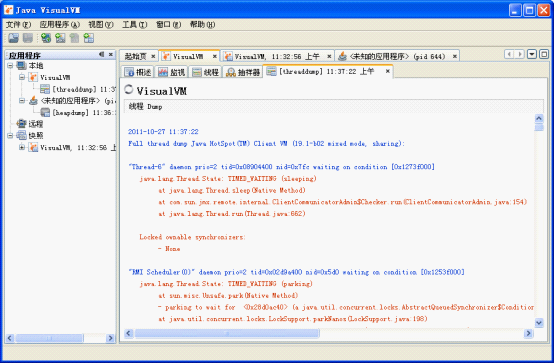Click the scroll documents right arrow

click(519, 54)
